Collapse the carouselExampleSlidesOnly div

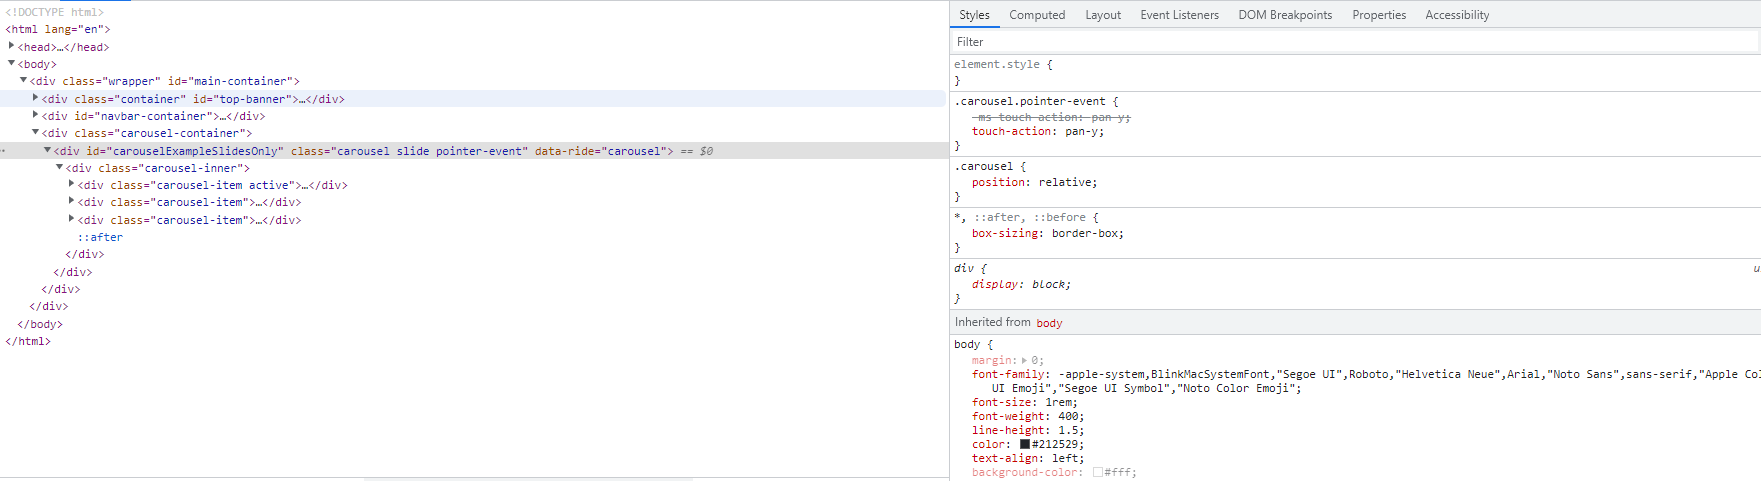(x=47, y=150)
